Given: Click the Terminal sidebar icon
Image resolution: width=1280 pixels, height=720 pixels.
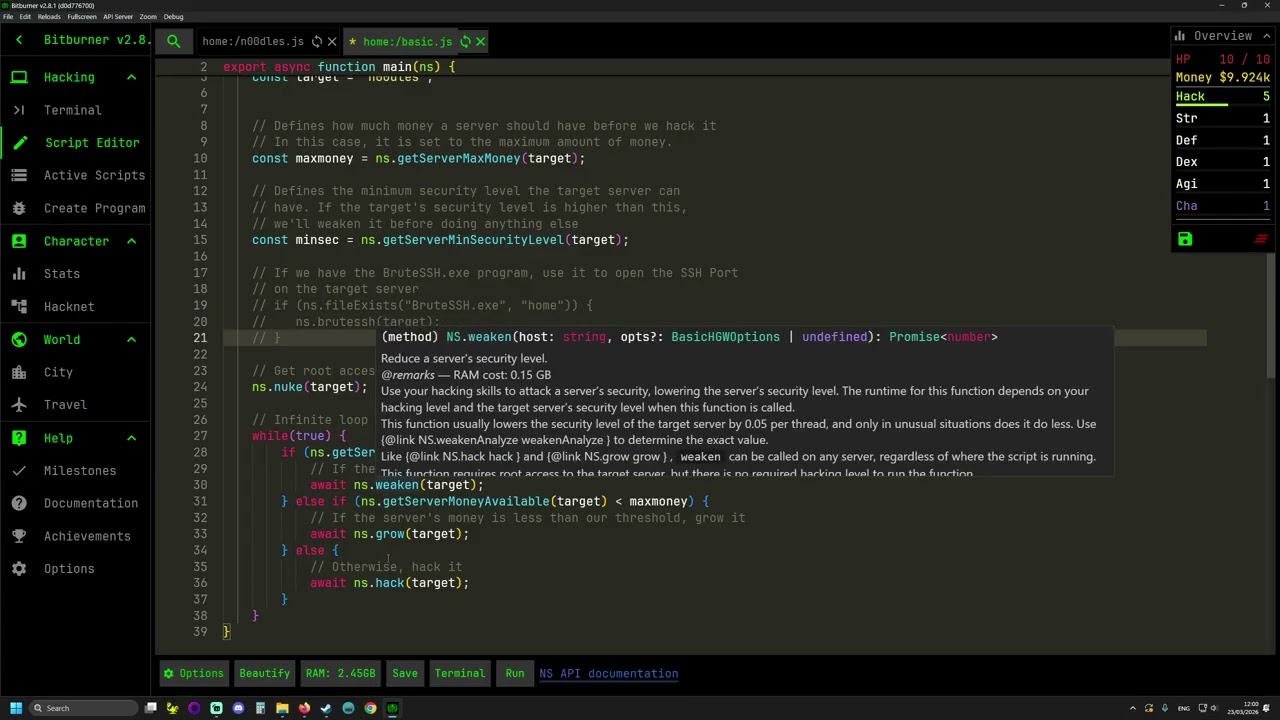Looking at the screenshot, I should pyautogui.click(x=19, y=110).
